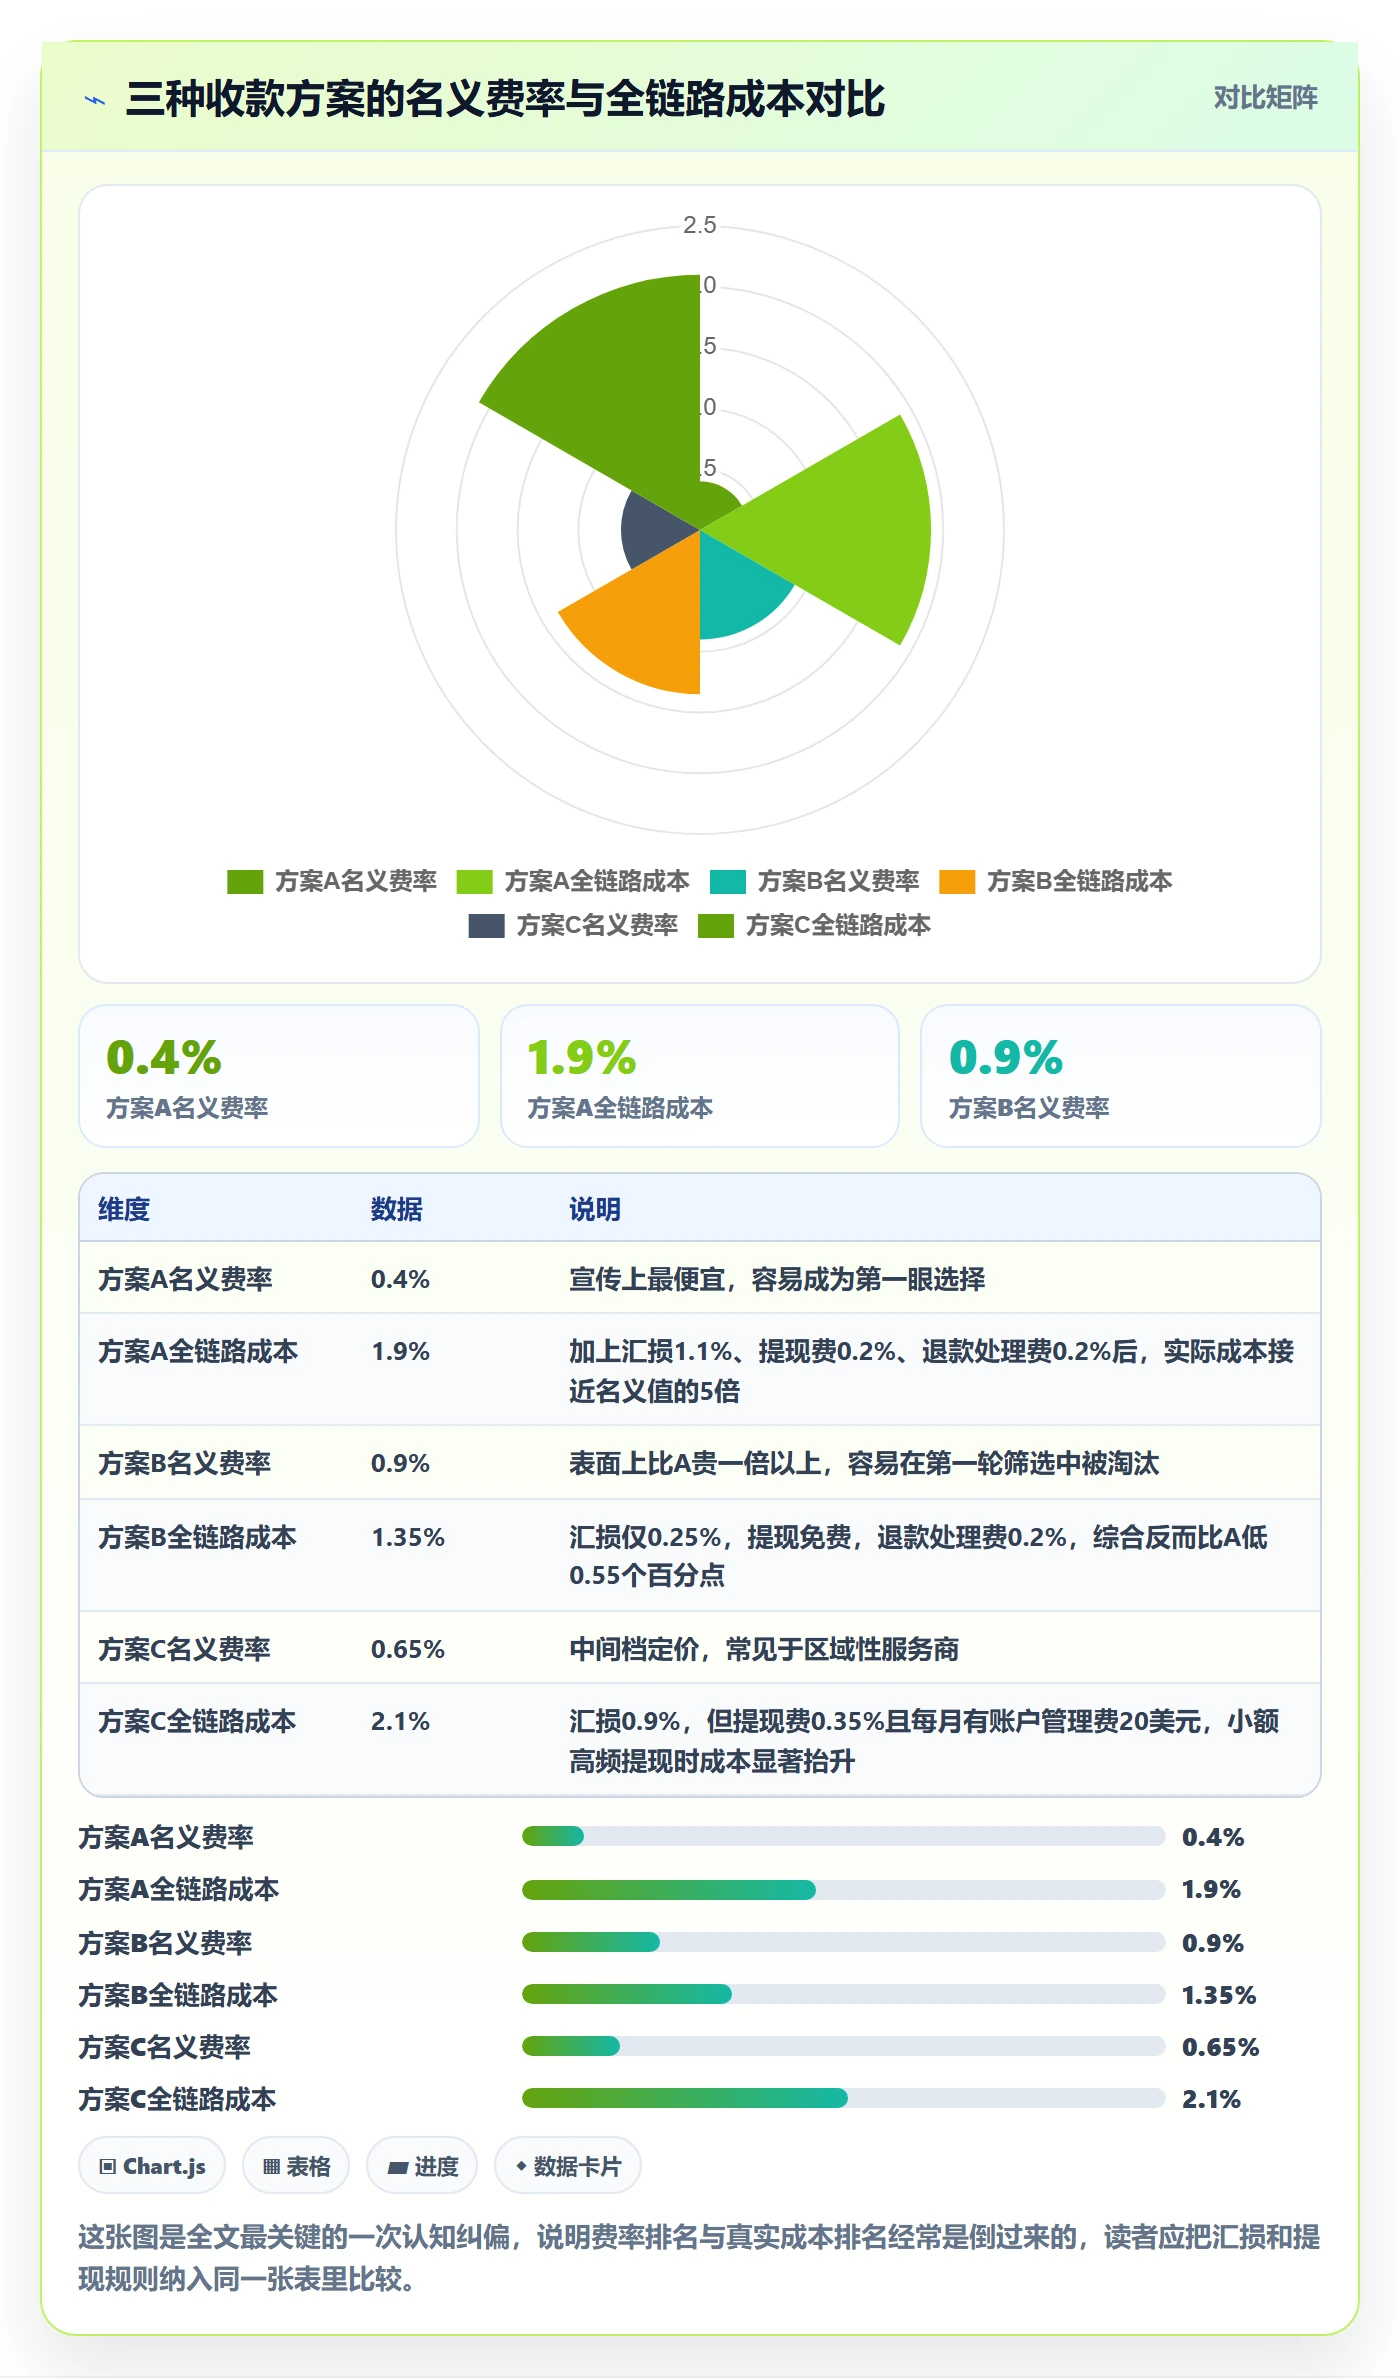This screenshot has height=2378, width=1400.
Task: Click the Chart.js tag chip
Action: pyautogui.click(x=152, y=2166)
